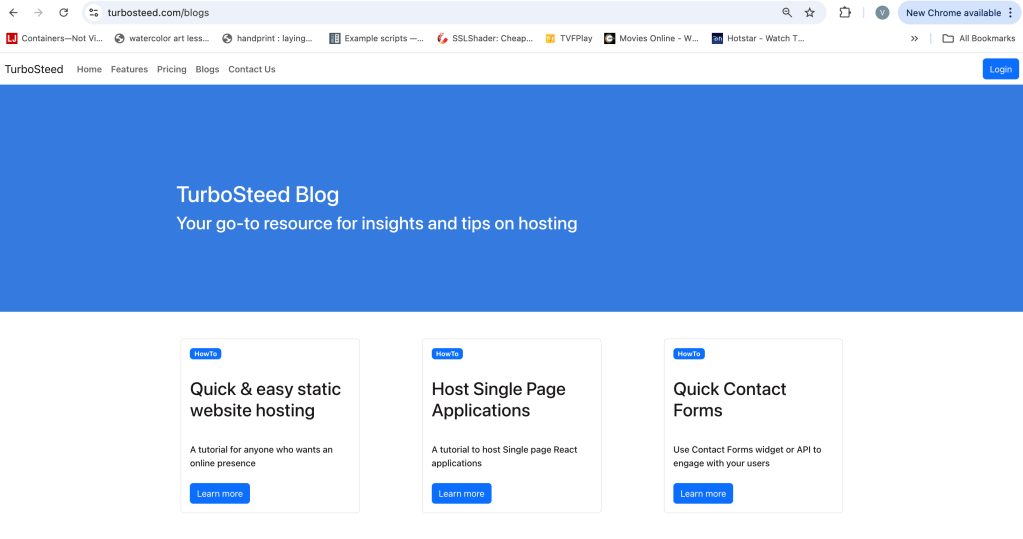
Task: Click the TurboSteed brand logo link
Action: (34, 69)
